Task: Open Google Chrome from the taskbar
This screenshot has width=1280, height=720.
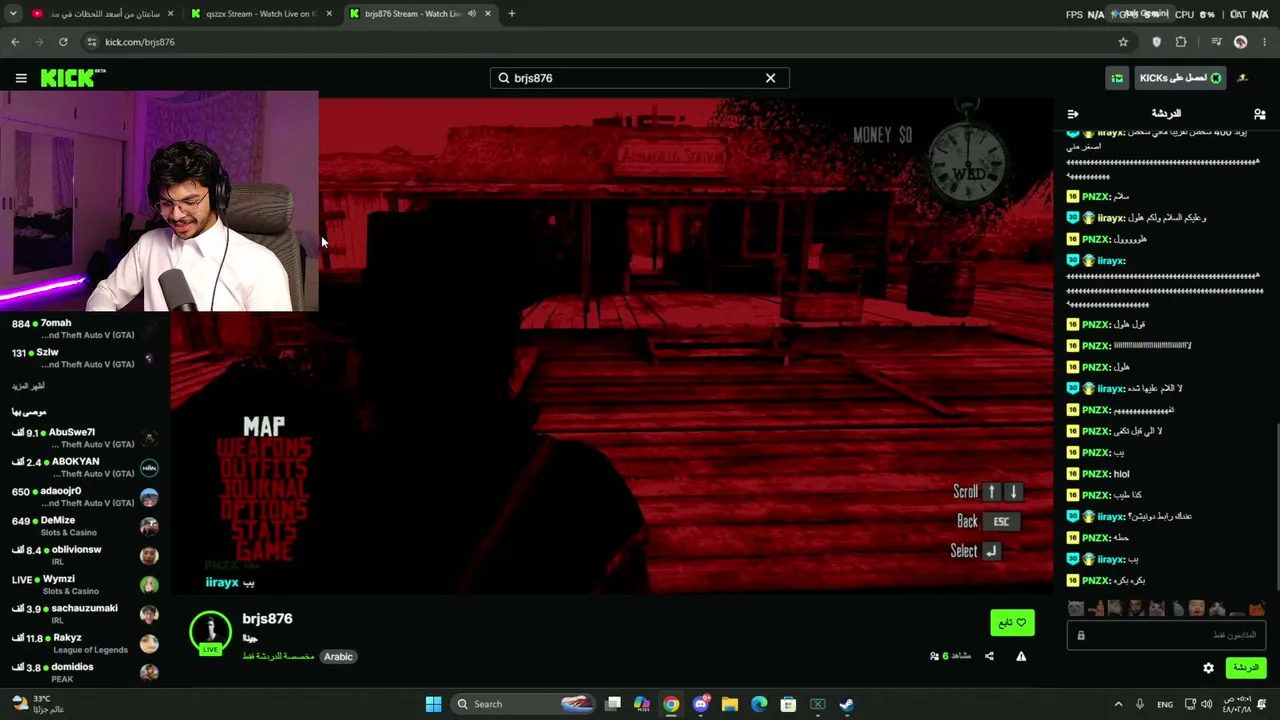Action: click(671, 704)
